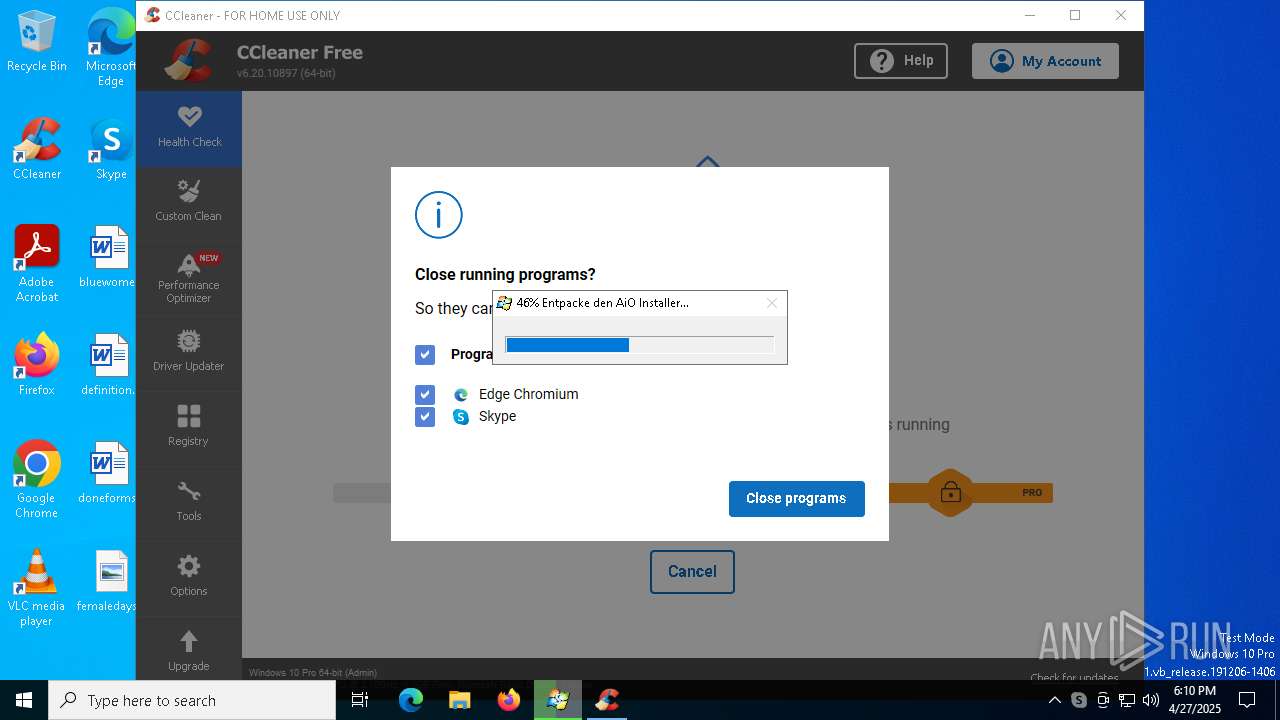Switch to installer taskbar item
The width and height of the screenshot is (1280, 720).
(558, 700)
